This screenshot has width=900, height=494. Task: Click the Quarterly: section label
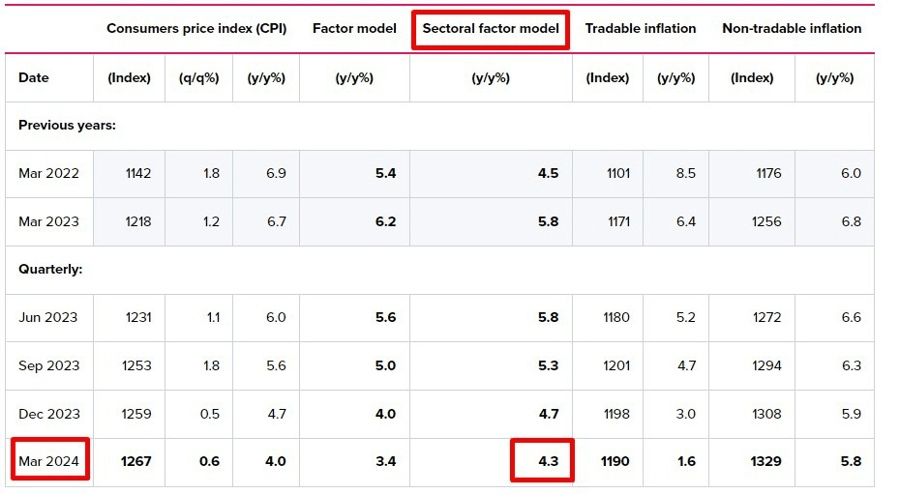click(50, 270)
